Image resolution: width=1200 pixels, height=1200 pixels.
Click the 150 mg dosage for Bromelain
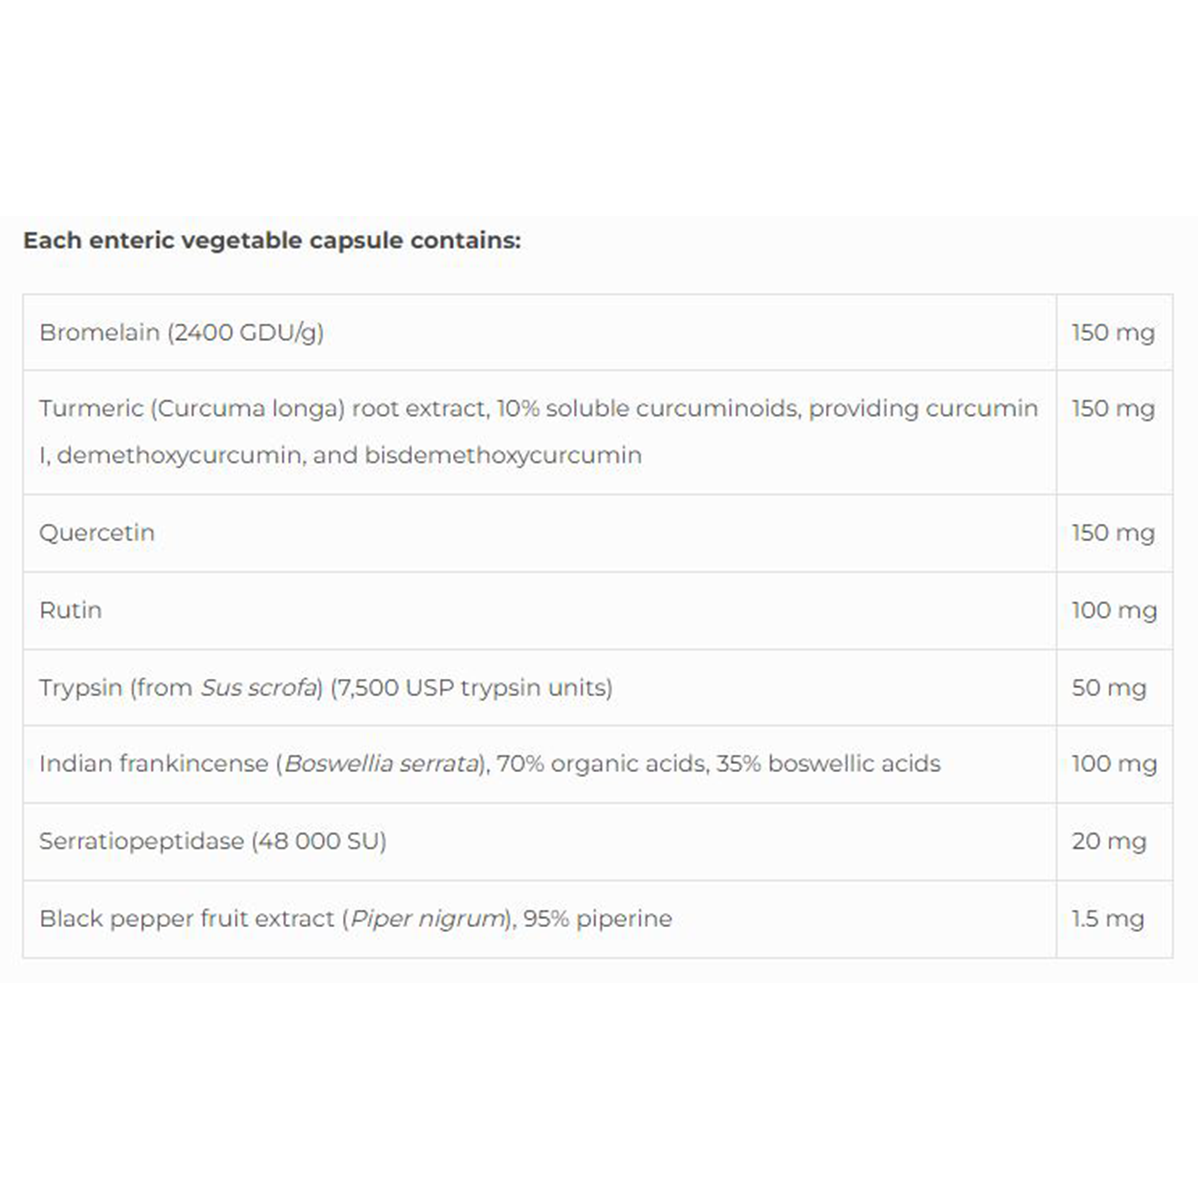tap(1112, 333)
